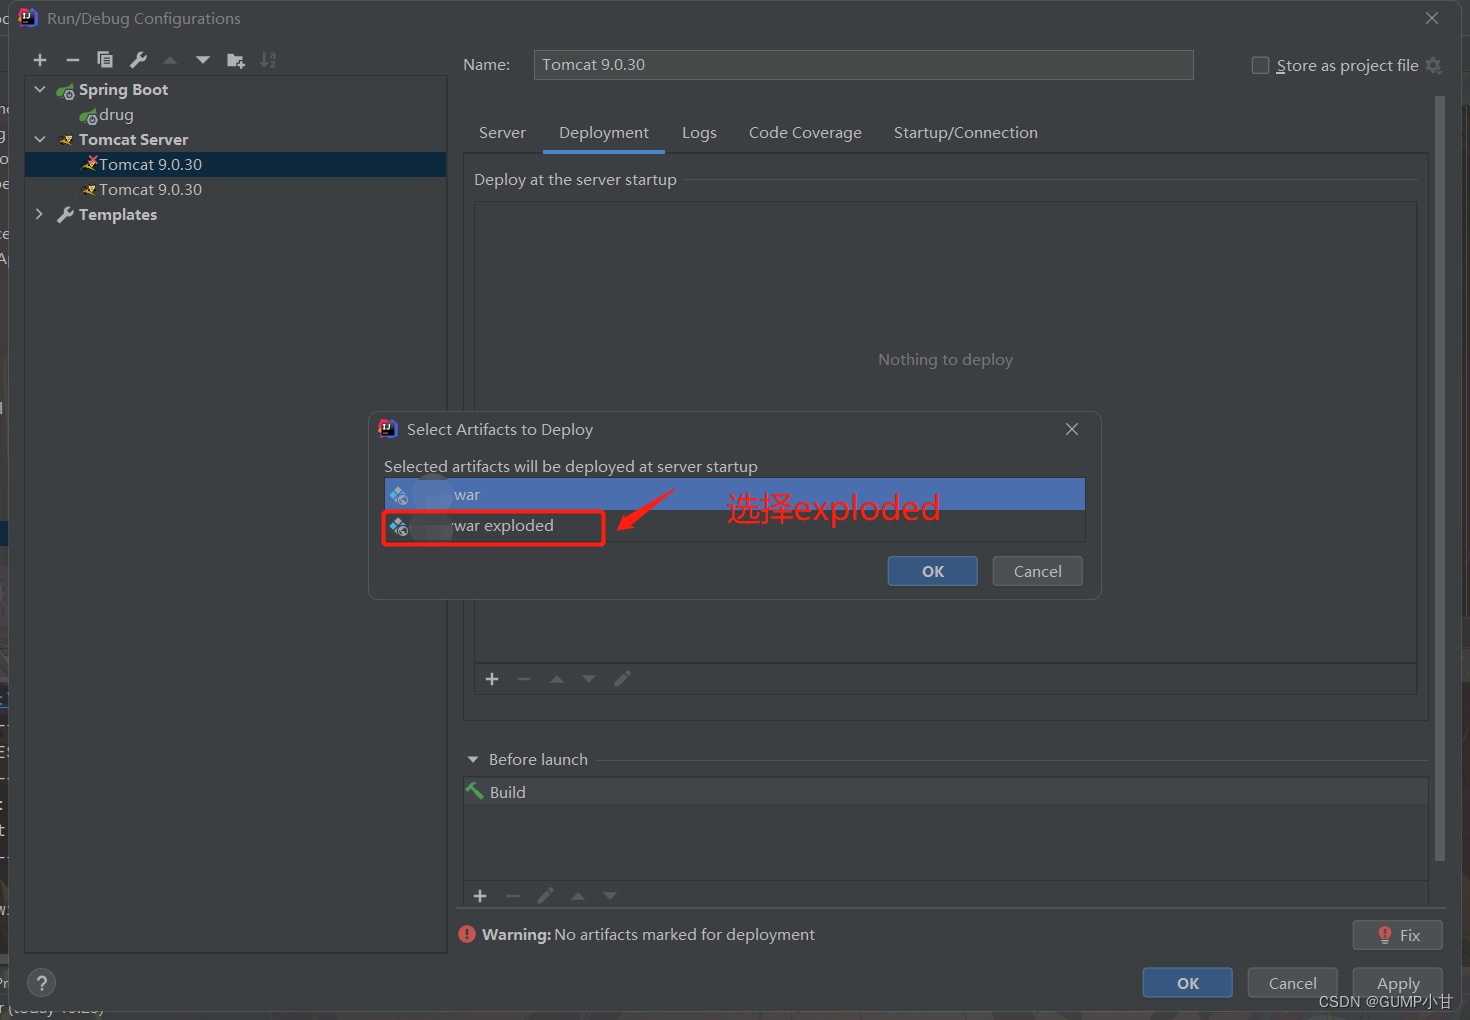Image resolution: width=1470 pixels, height=1020 pixels.
Task: Select the unselected Tomcat 9.0.30 configuration
Action: (x=235, y=189)
